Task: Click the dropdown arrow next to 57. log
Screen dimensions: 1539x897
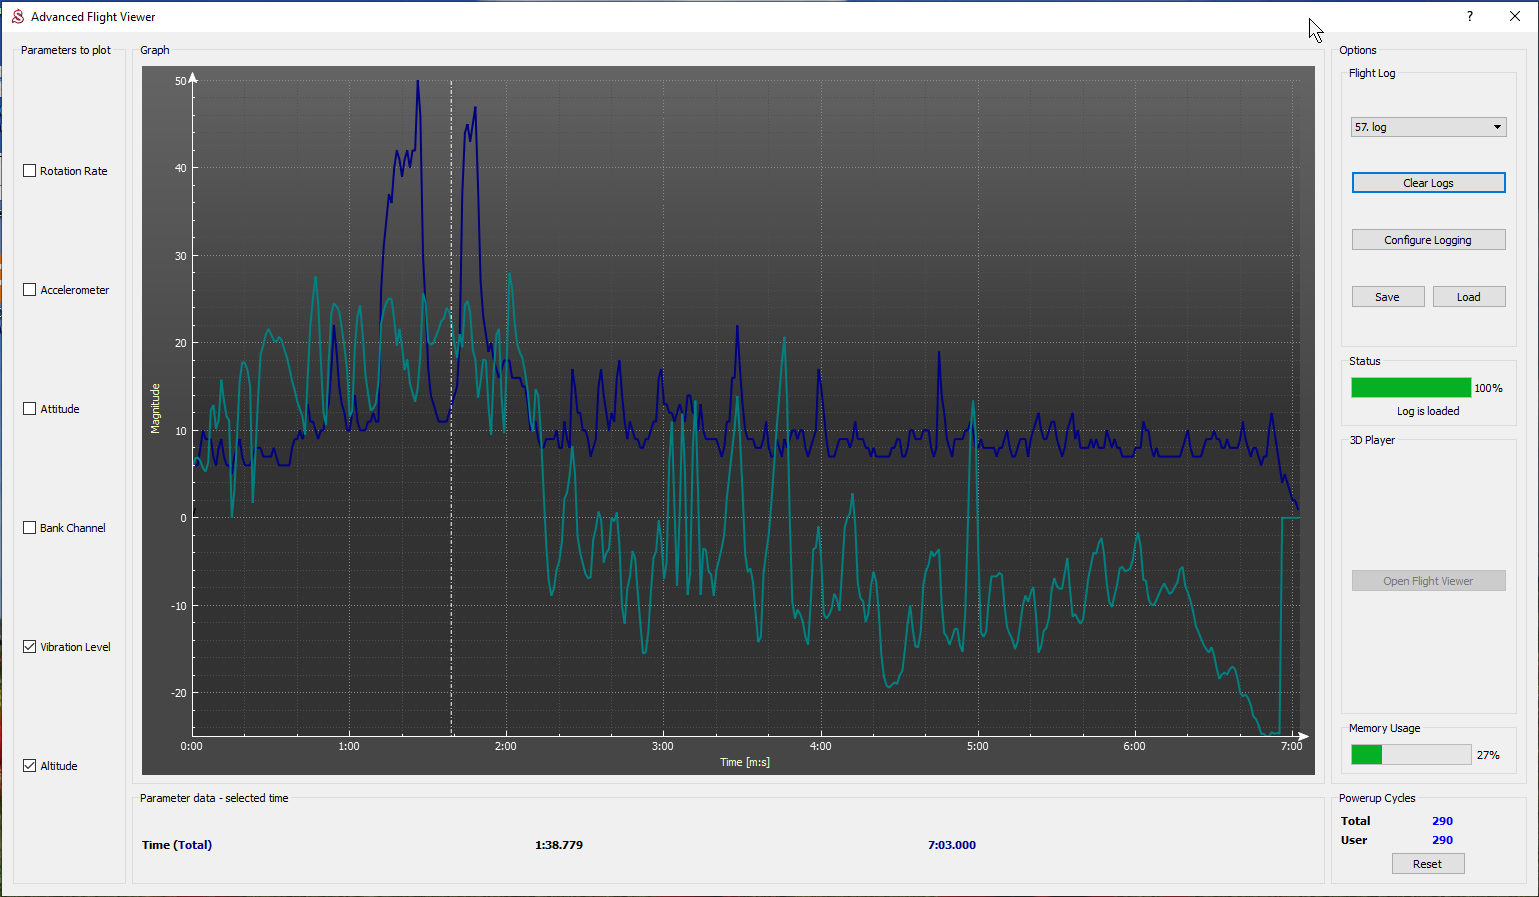Action: pyautogui.click(x=1497, y=127)
